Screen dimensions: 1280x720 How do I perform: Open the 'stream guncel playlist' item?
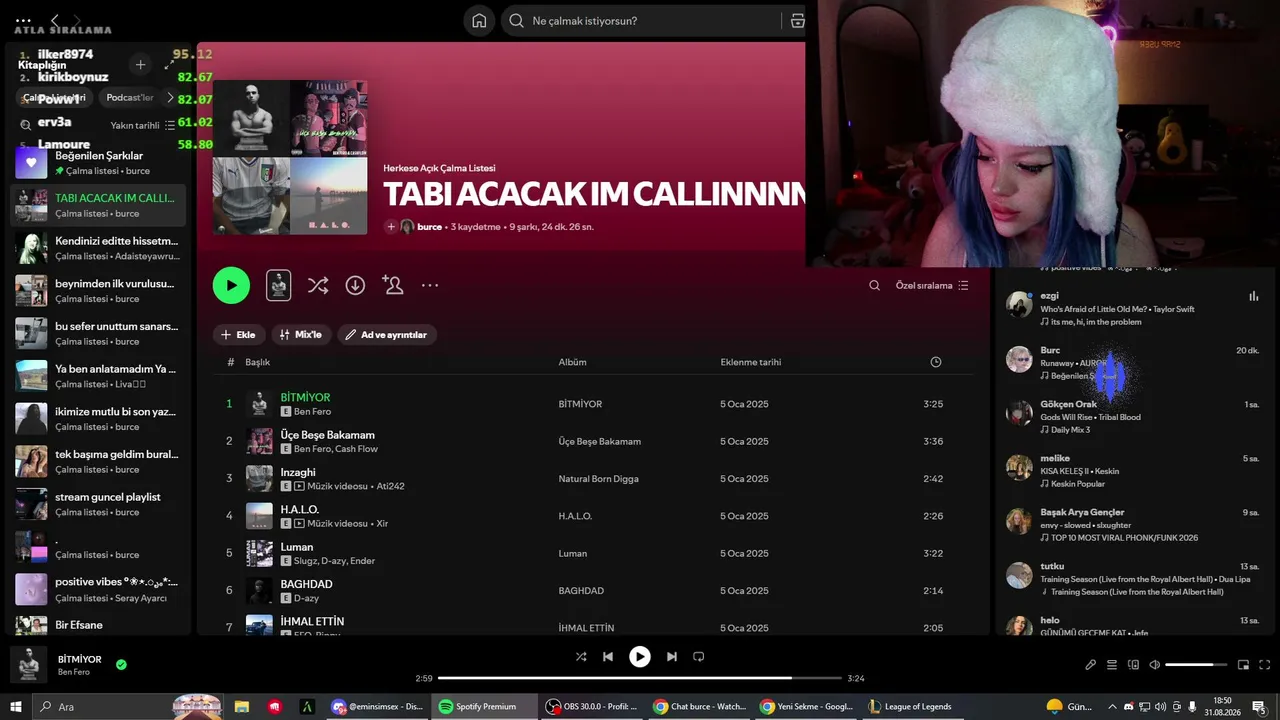pyautogui.click(x=98, y=504)
